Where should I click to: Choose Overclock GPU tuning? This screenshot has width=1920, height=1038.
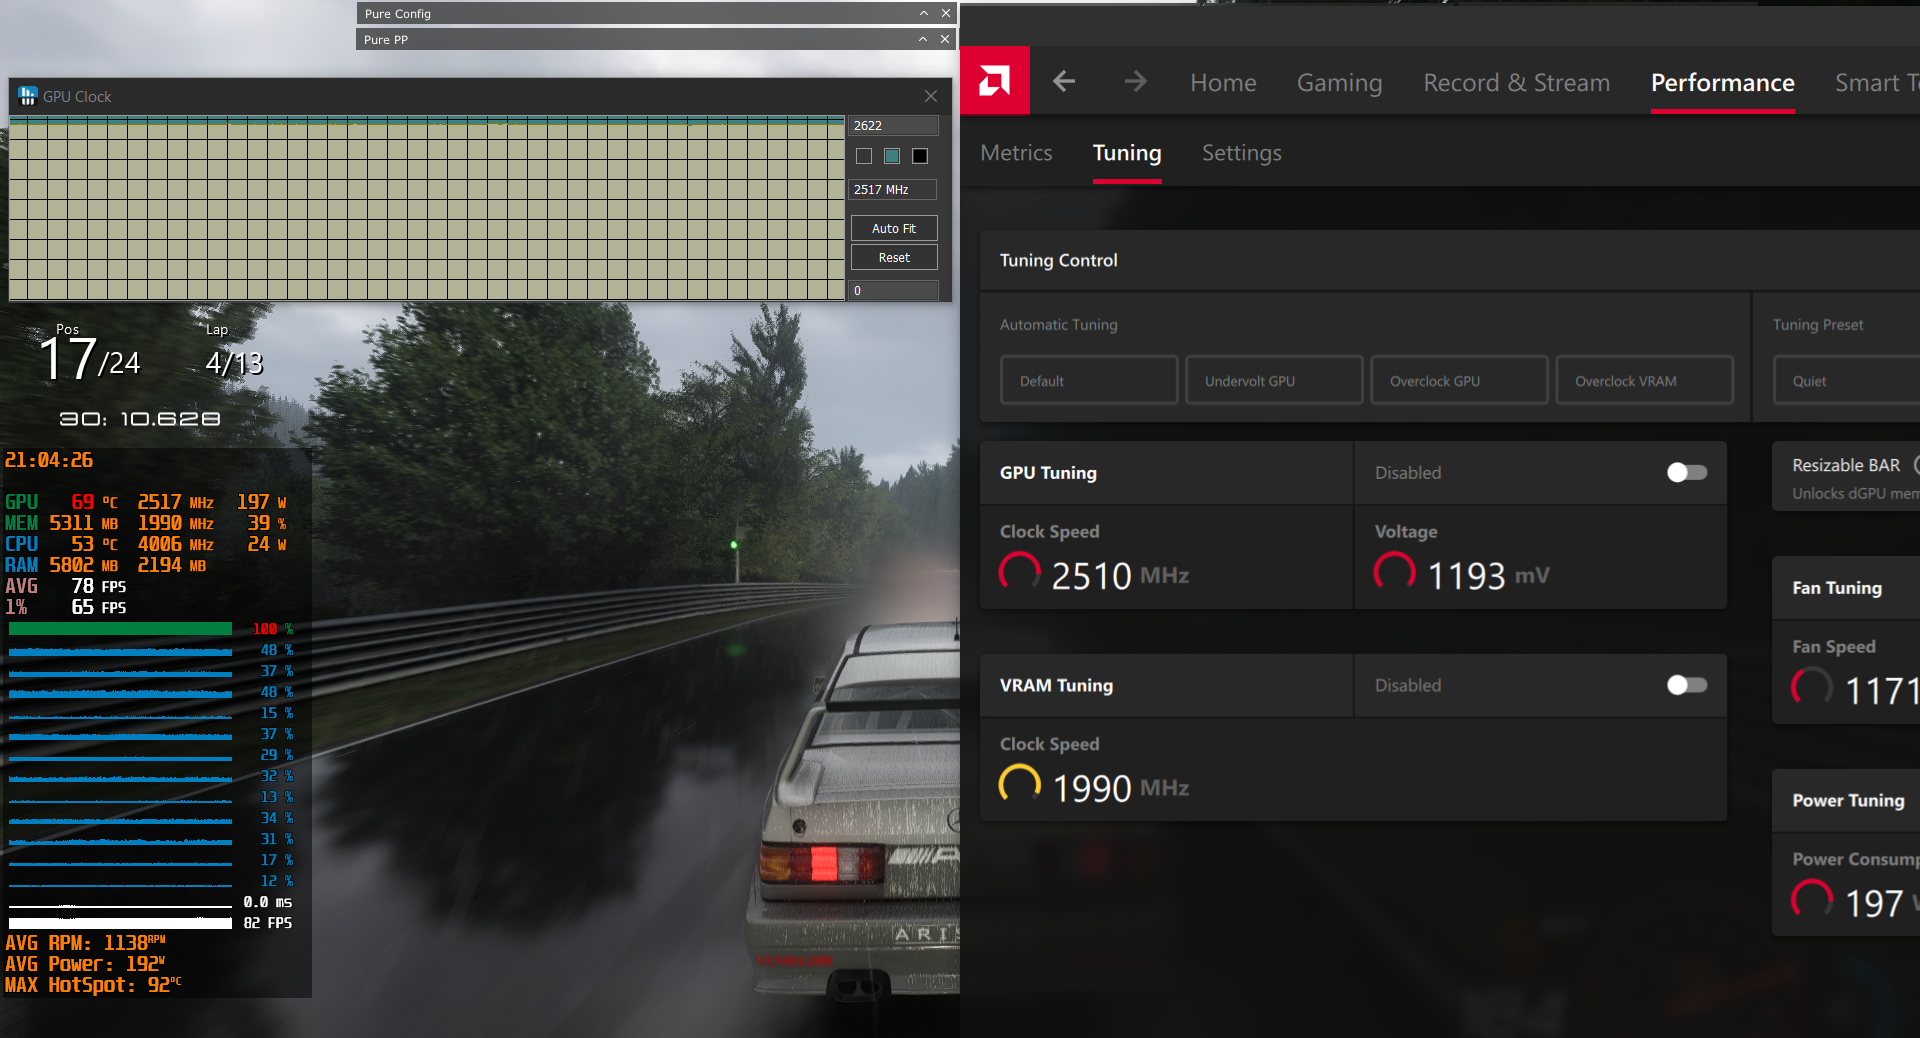click(1459, 381)
